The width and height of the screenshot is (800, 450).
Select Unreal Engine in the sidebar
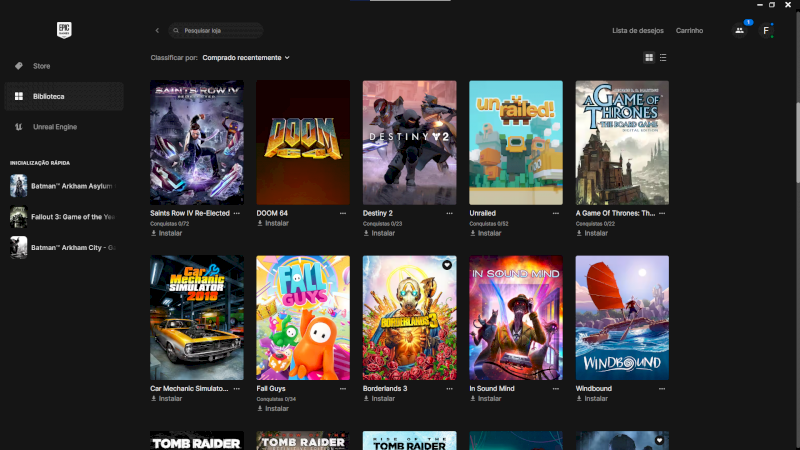54,127
